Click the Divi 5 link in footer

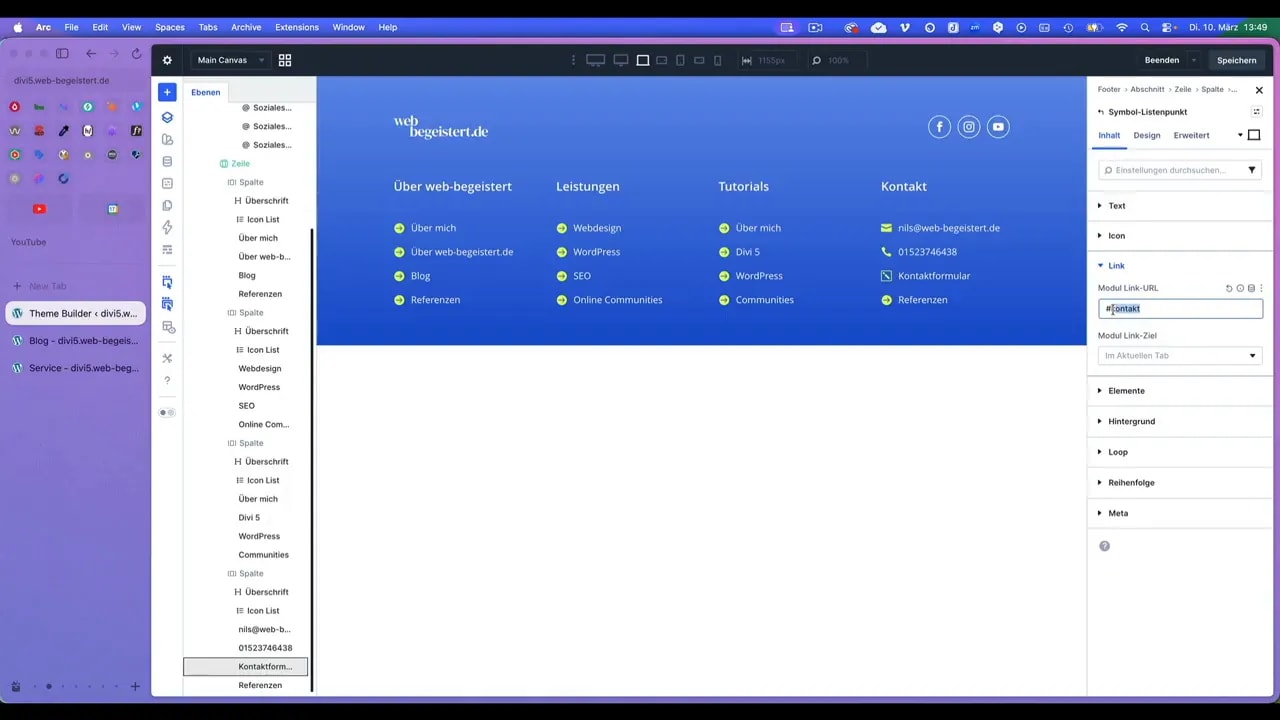(x=748, y=252)
